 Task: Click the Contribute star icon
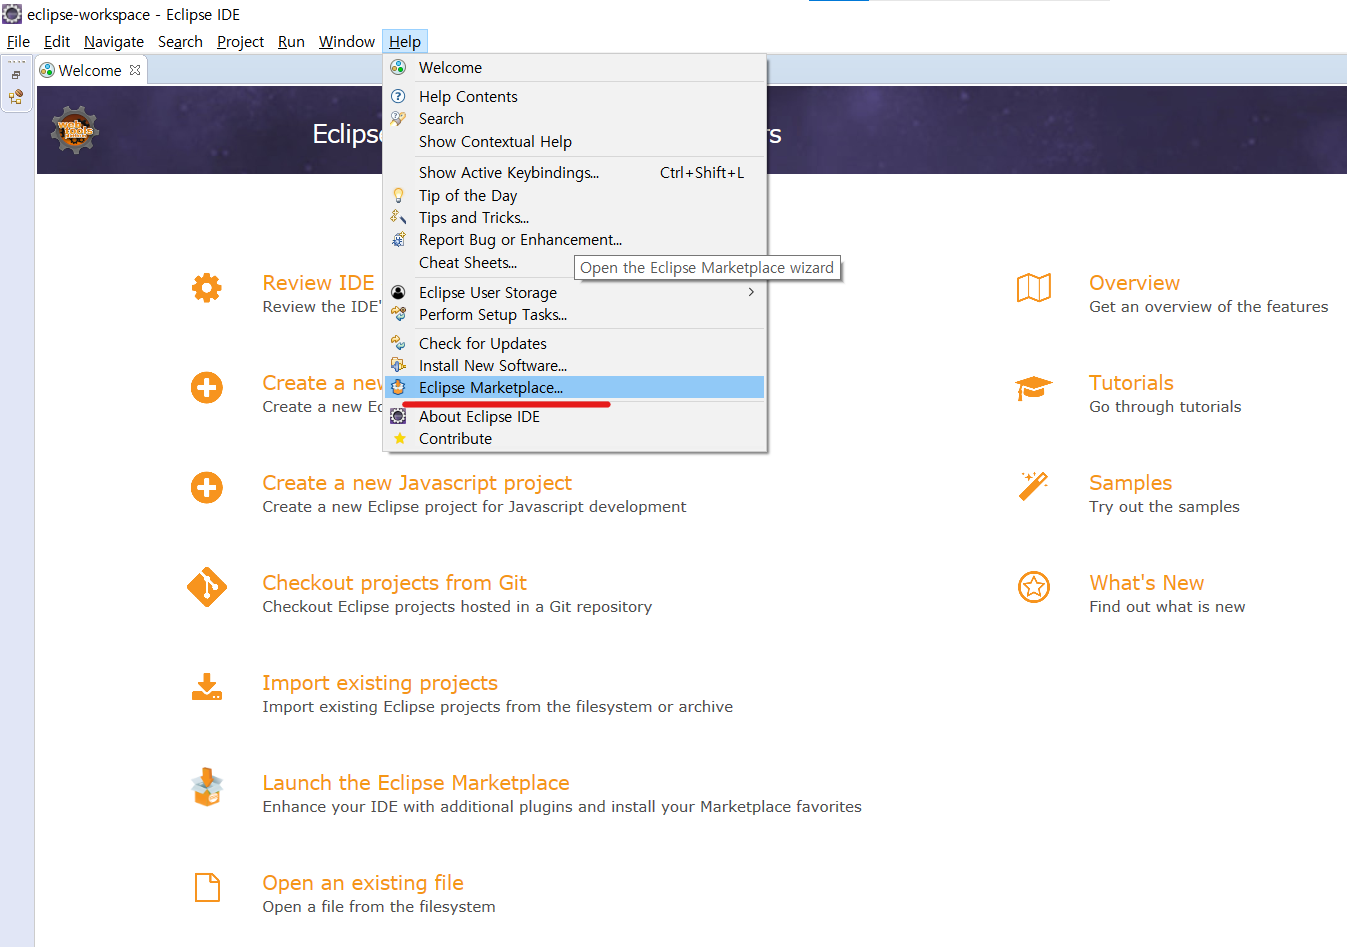[x=400, y=438]
